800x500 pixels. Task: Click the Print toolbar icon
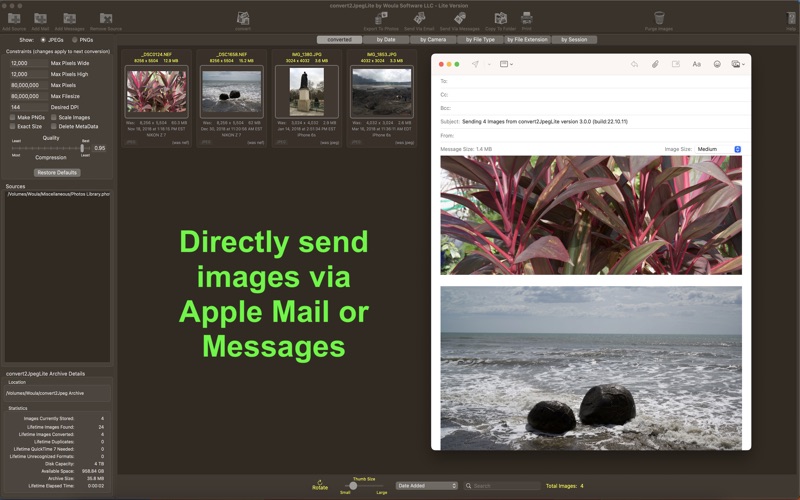coord(527,18)
